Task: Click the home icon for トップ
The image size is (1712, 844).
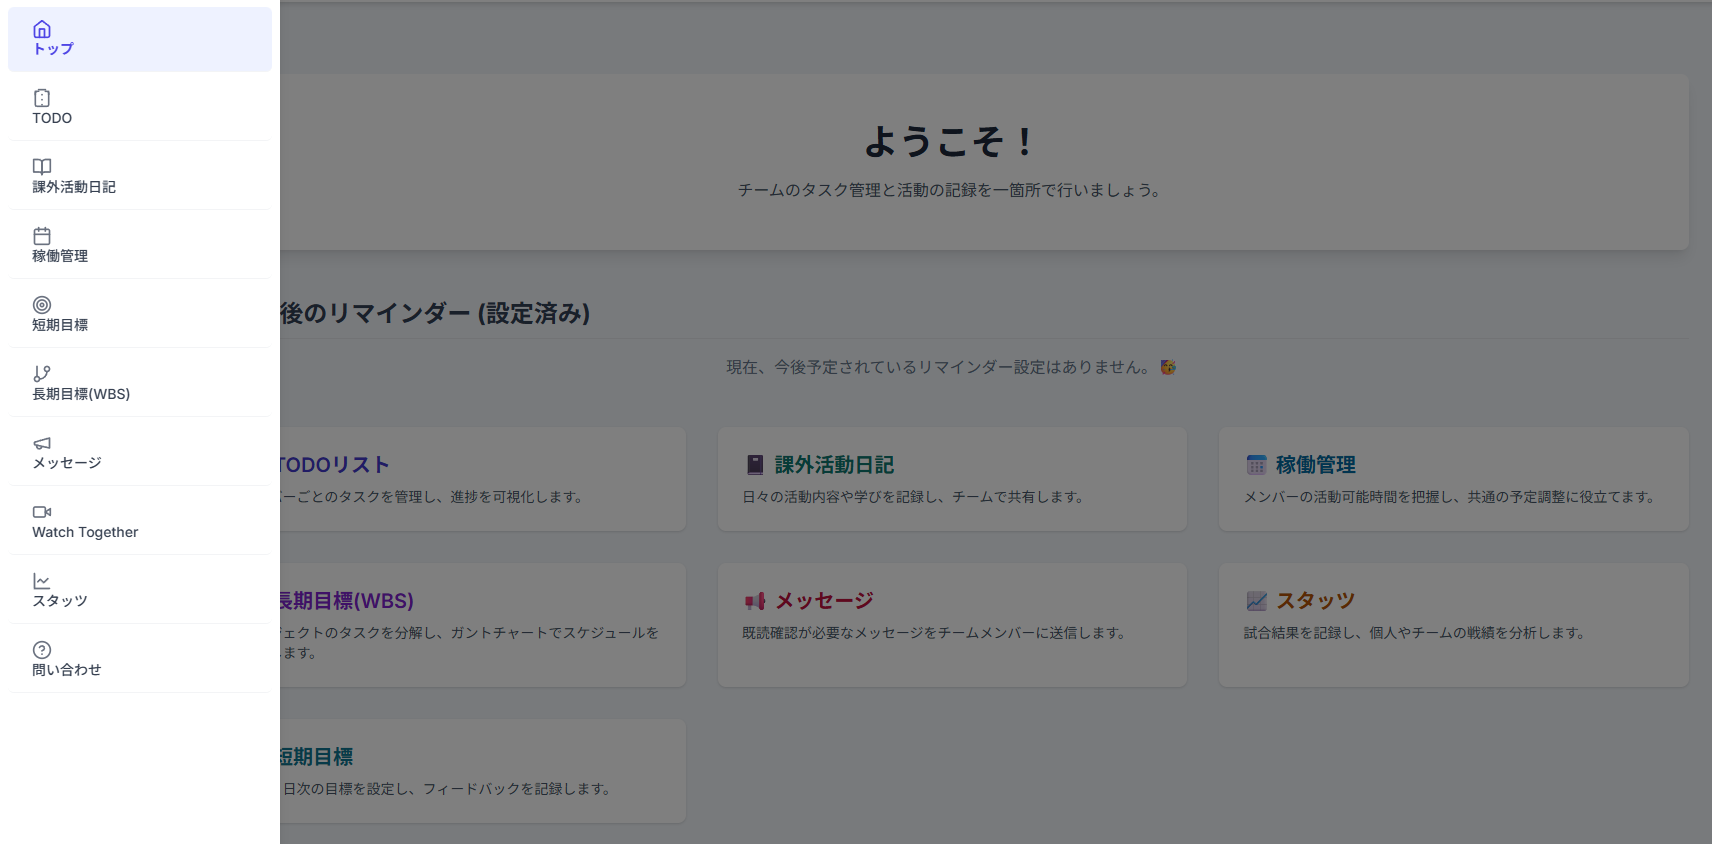Action: (42, 29)
